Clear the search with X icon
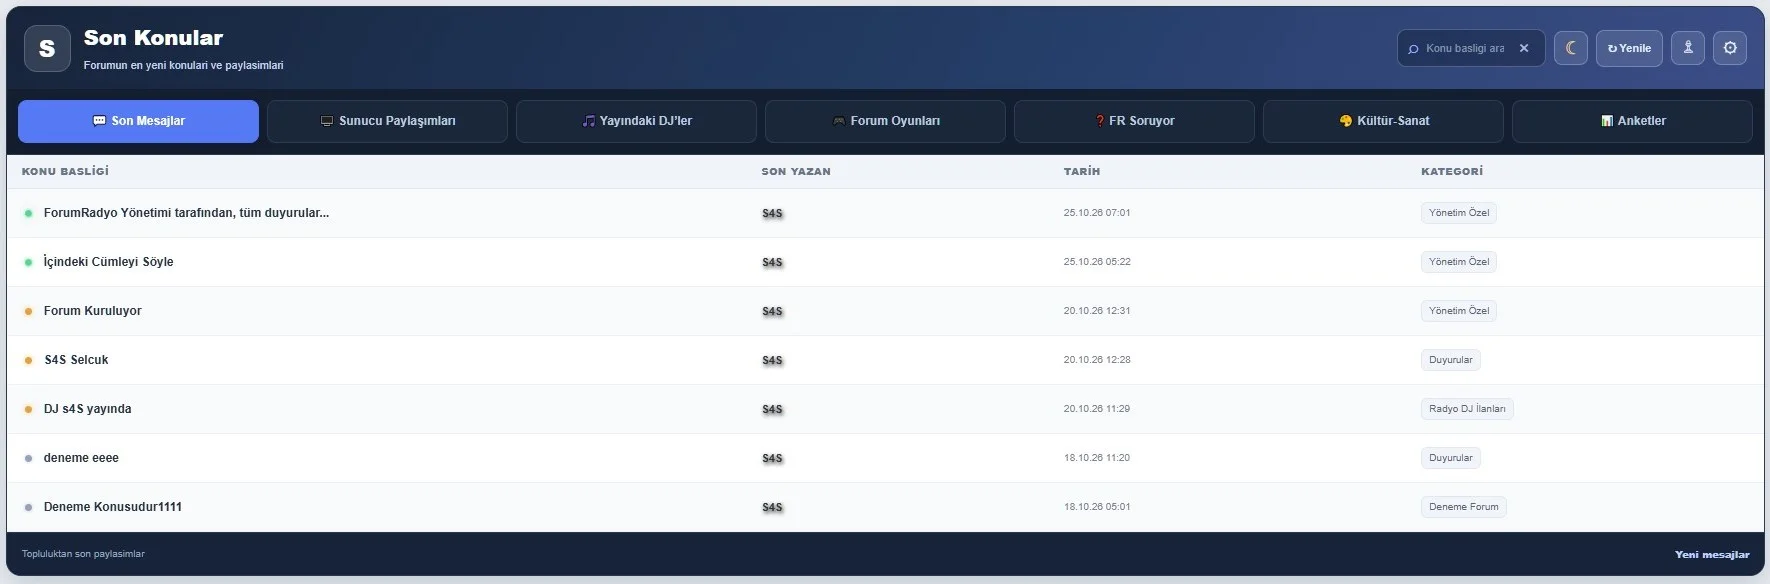Image resolution: width=1770 pixels, height=584 pixels. point(1524,48)
